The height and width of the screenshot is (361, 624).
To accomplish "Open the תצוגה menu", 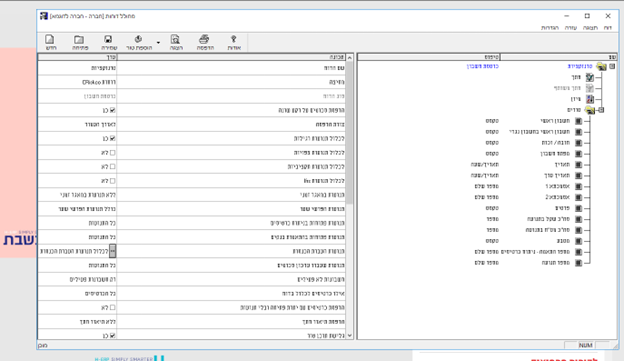I will point(590,28).
